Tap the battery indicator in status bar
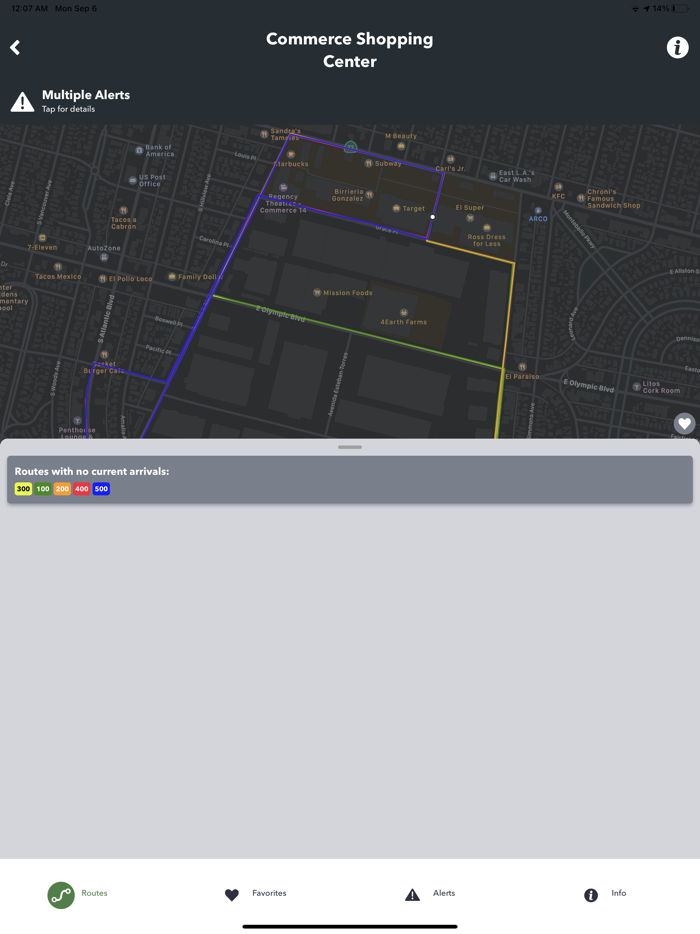 coord(680,8)
